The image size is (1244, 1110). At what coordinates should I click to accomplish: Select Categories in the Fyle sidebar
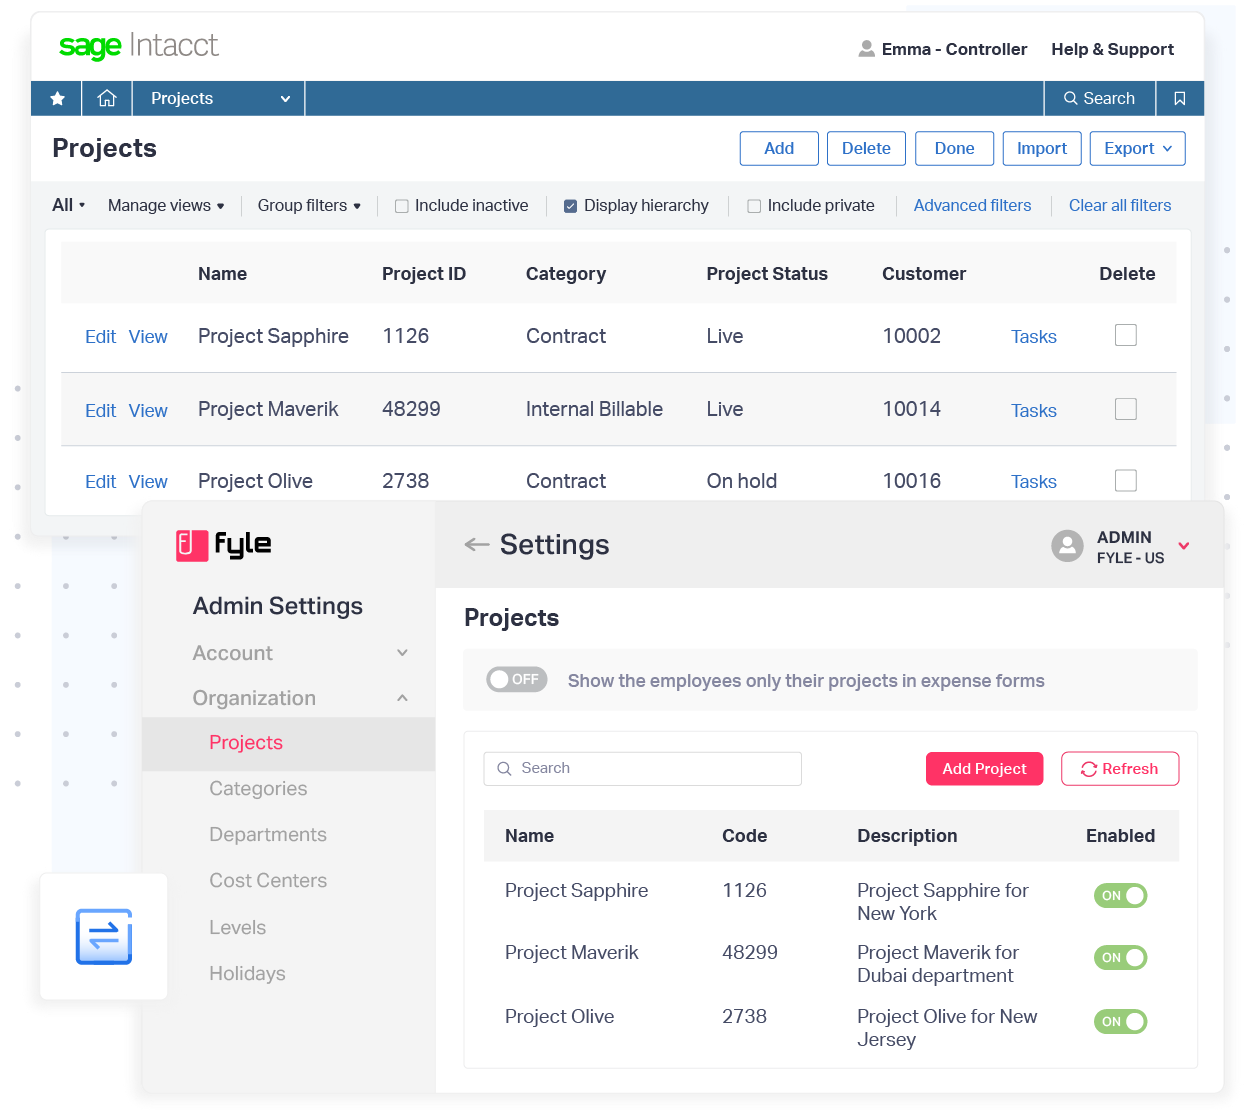click(258, 788)
